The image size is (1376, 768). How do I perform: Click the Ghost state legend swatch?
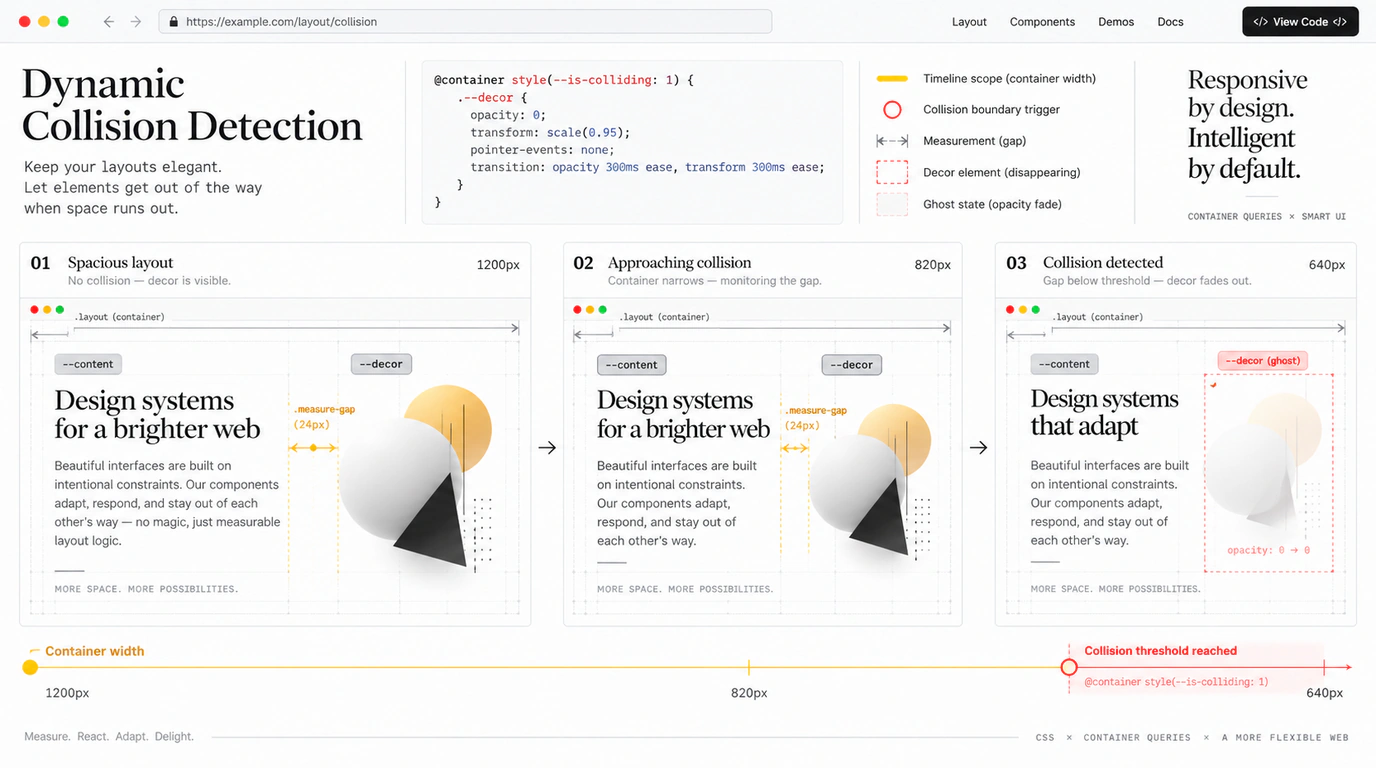[x=892, y=204]
